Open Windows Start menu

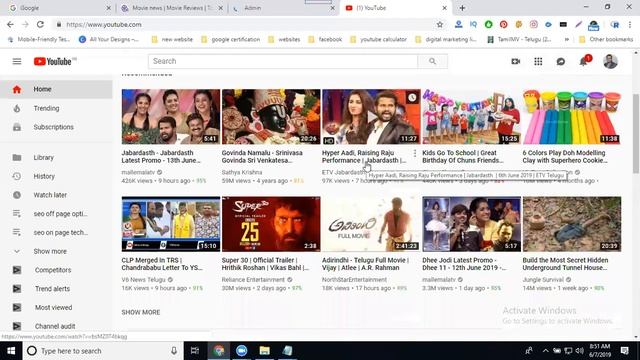[11, 351]
